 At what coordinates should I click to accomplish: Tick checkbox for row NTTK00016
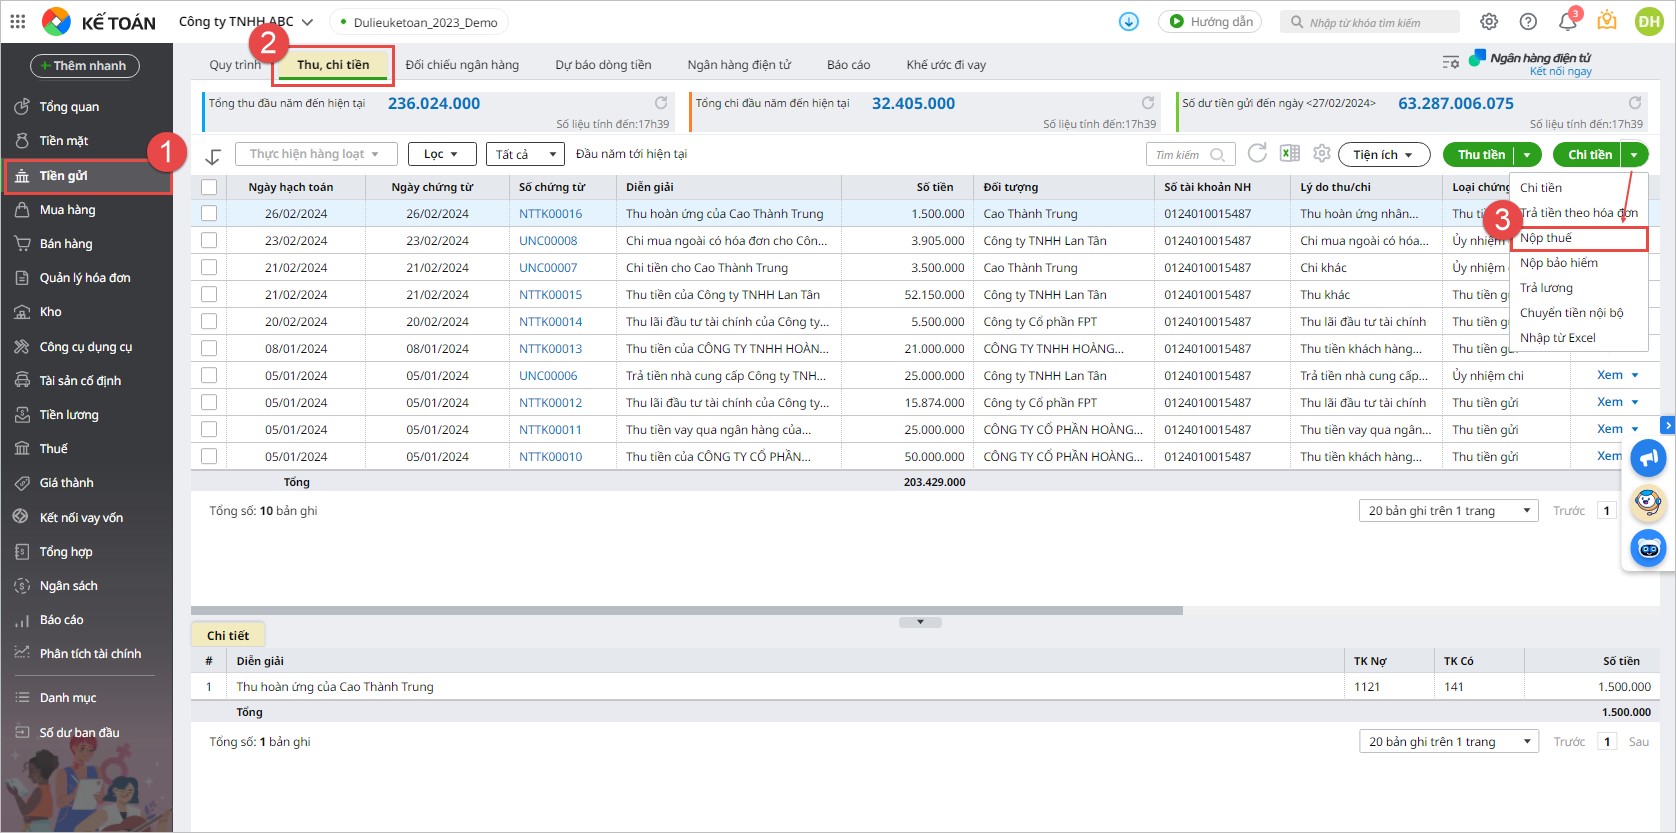click(x=209, y=213)
